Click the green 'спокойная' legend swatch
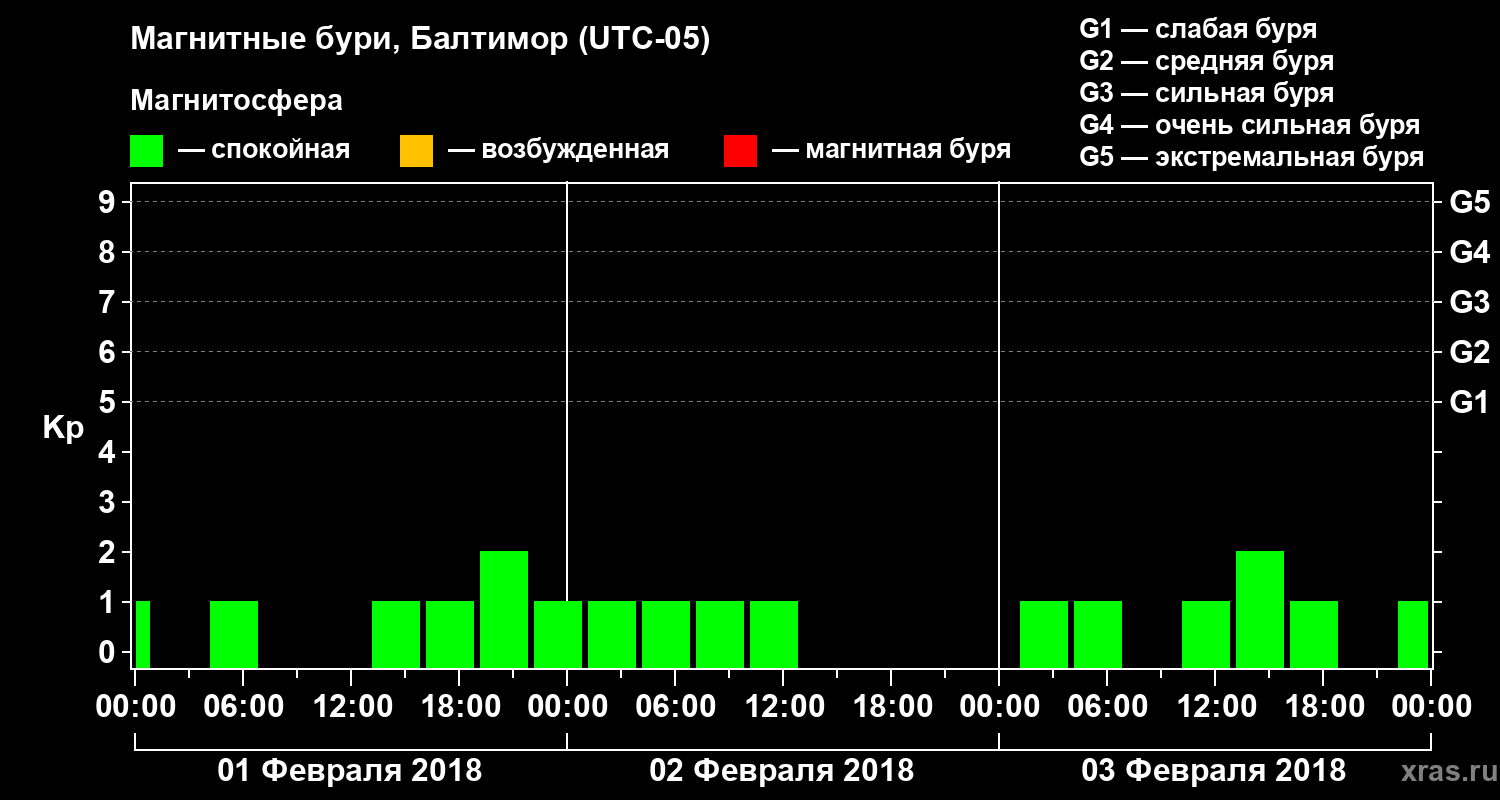This screenshot has height=800, width=1500. click(147, 150)
